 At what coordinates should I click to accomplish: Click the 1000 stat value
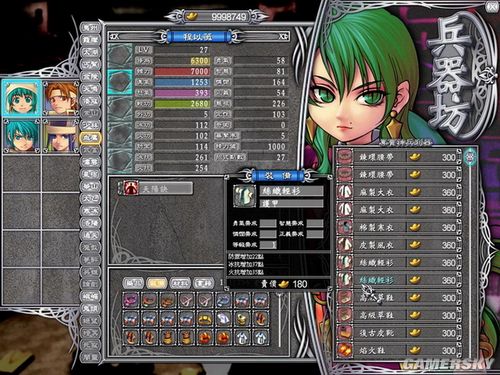point(277,147)
